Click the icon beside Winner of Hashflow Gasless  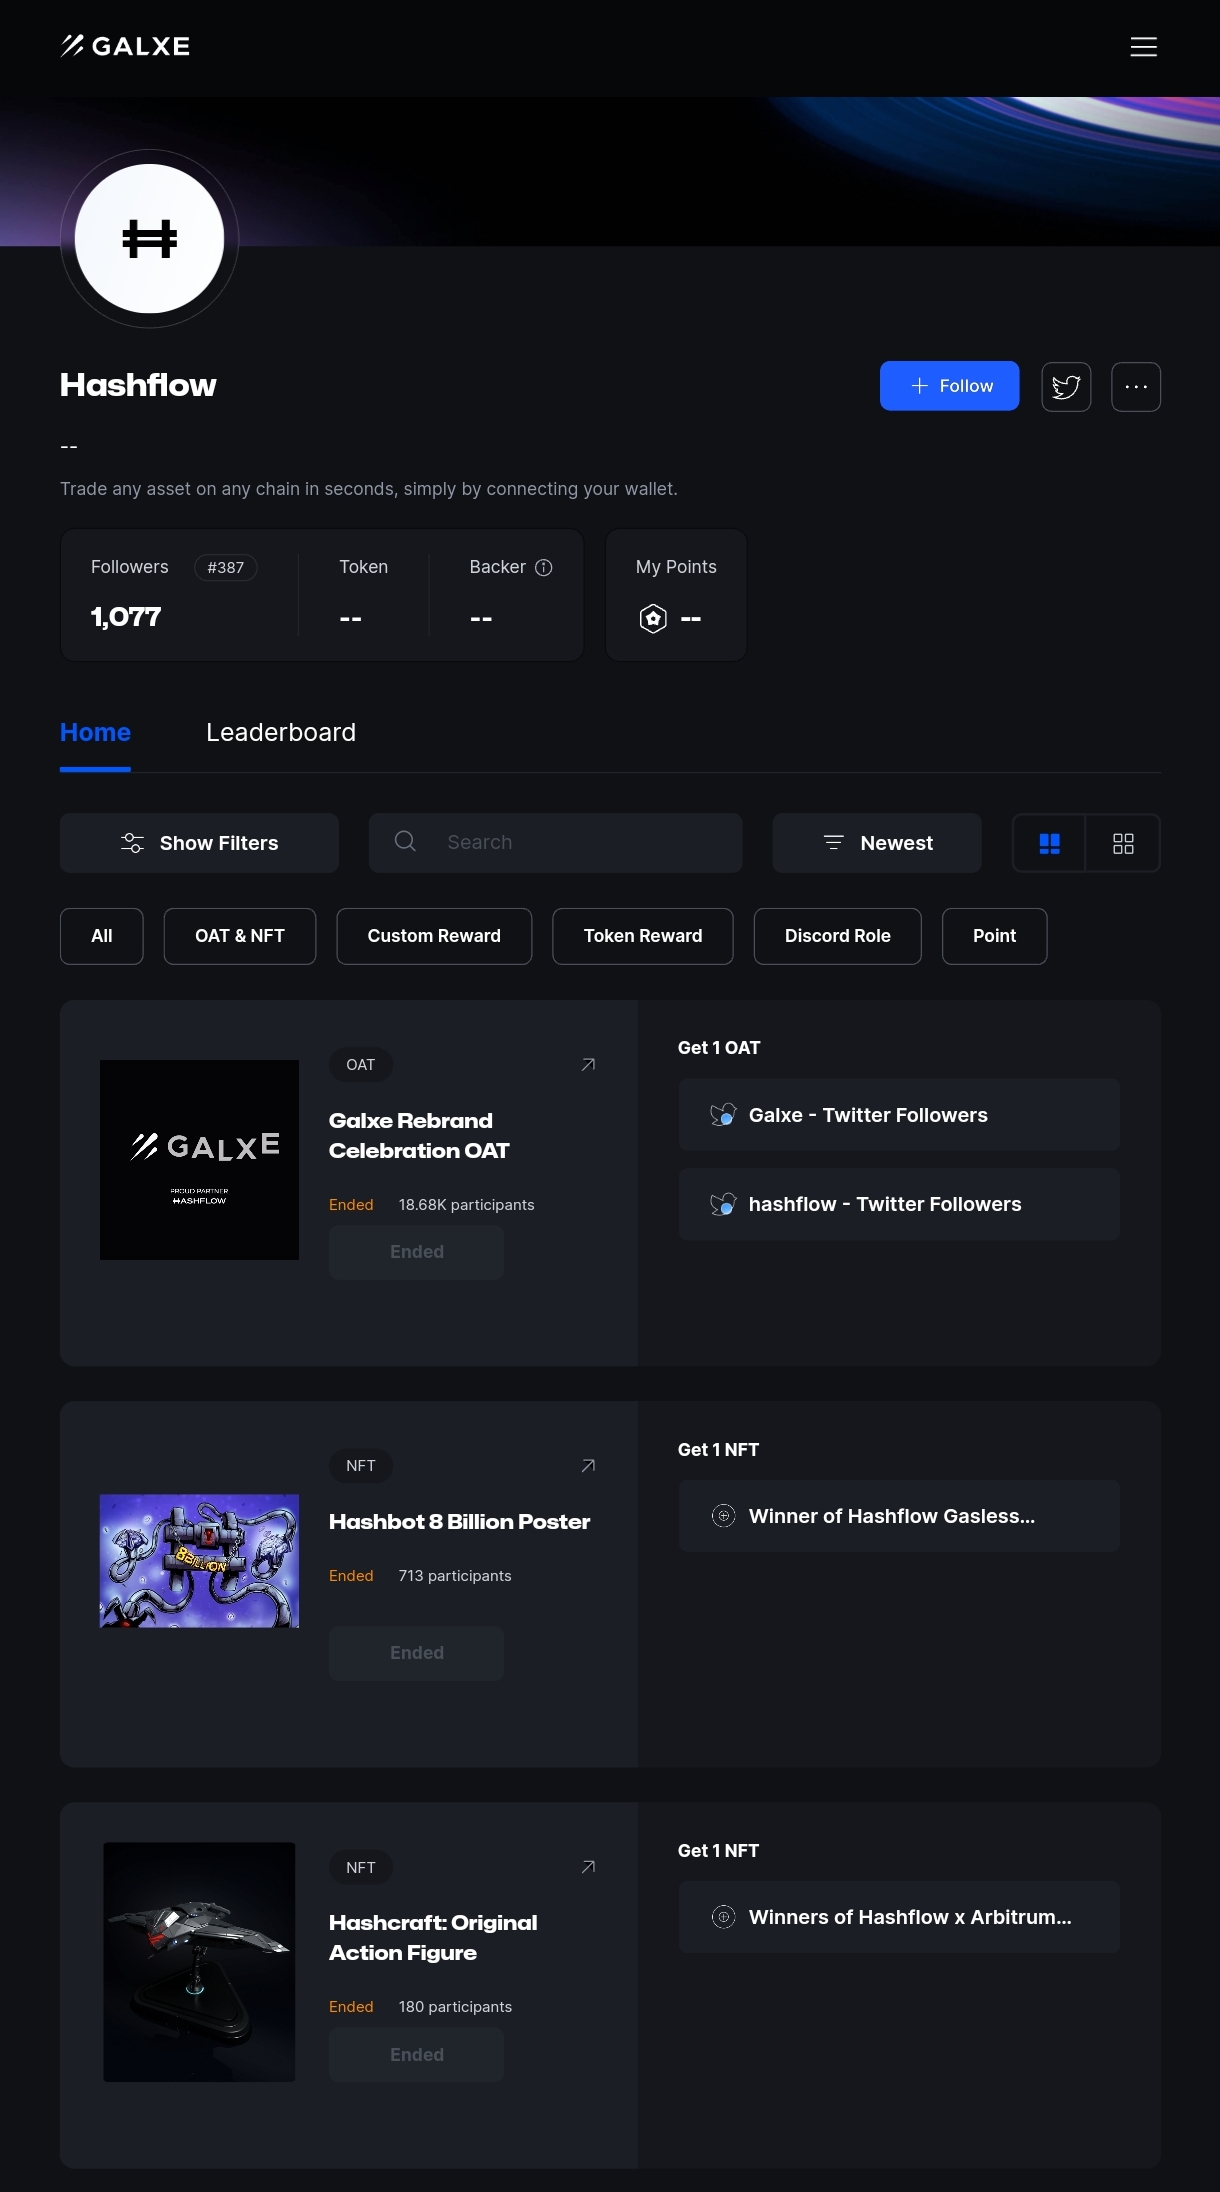(723, 1516)
